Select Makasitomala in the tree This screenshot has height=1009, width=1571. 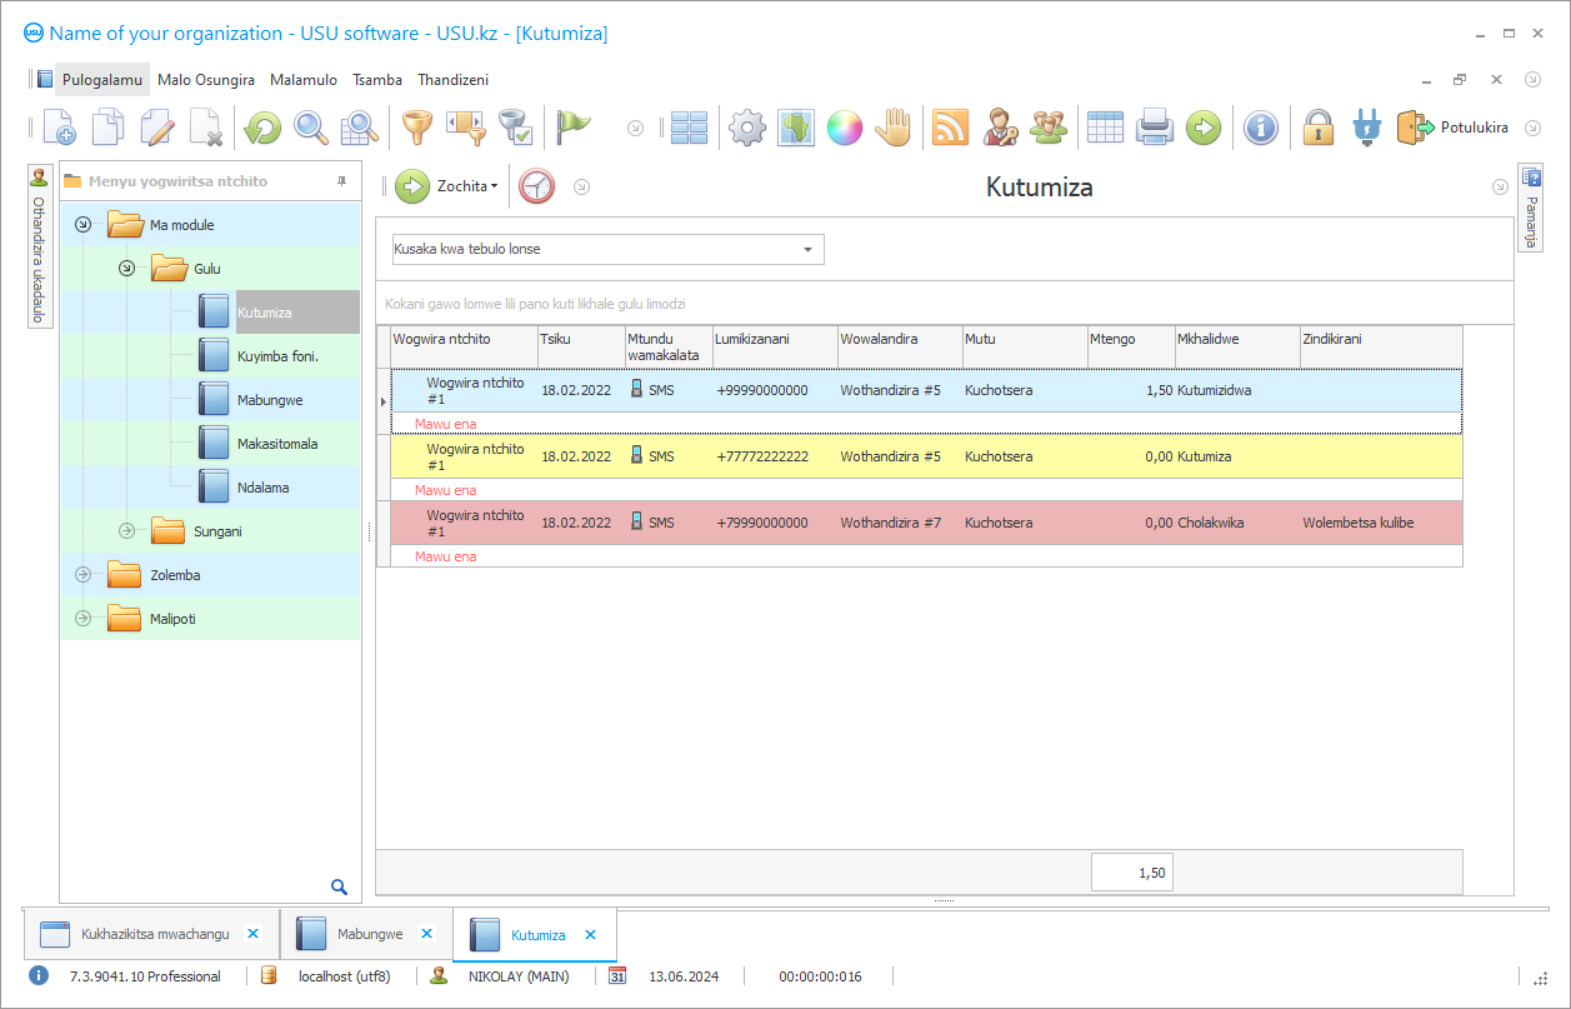pyautogui.click(x=277, y=444)
